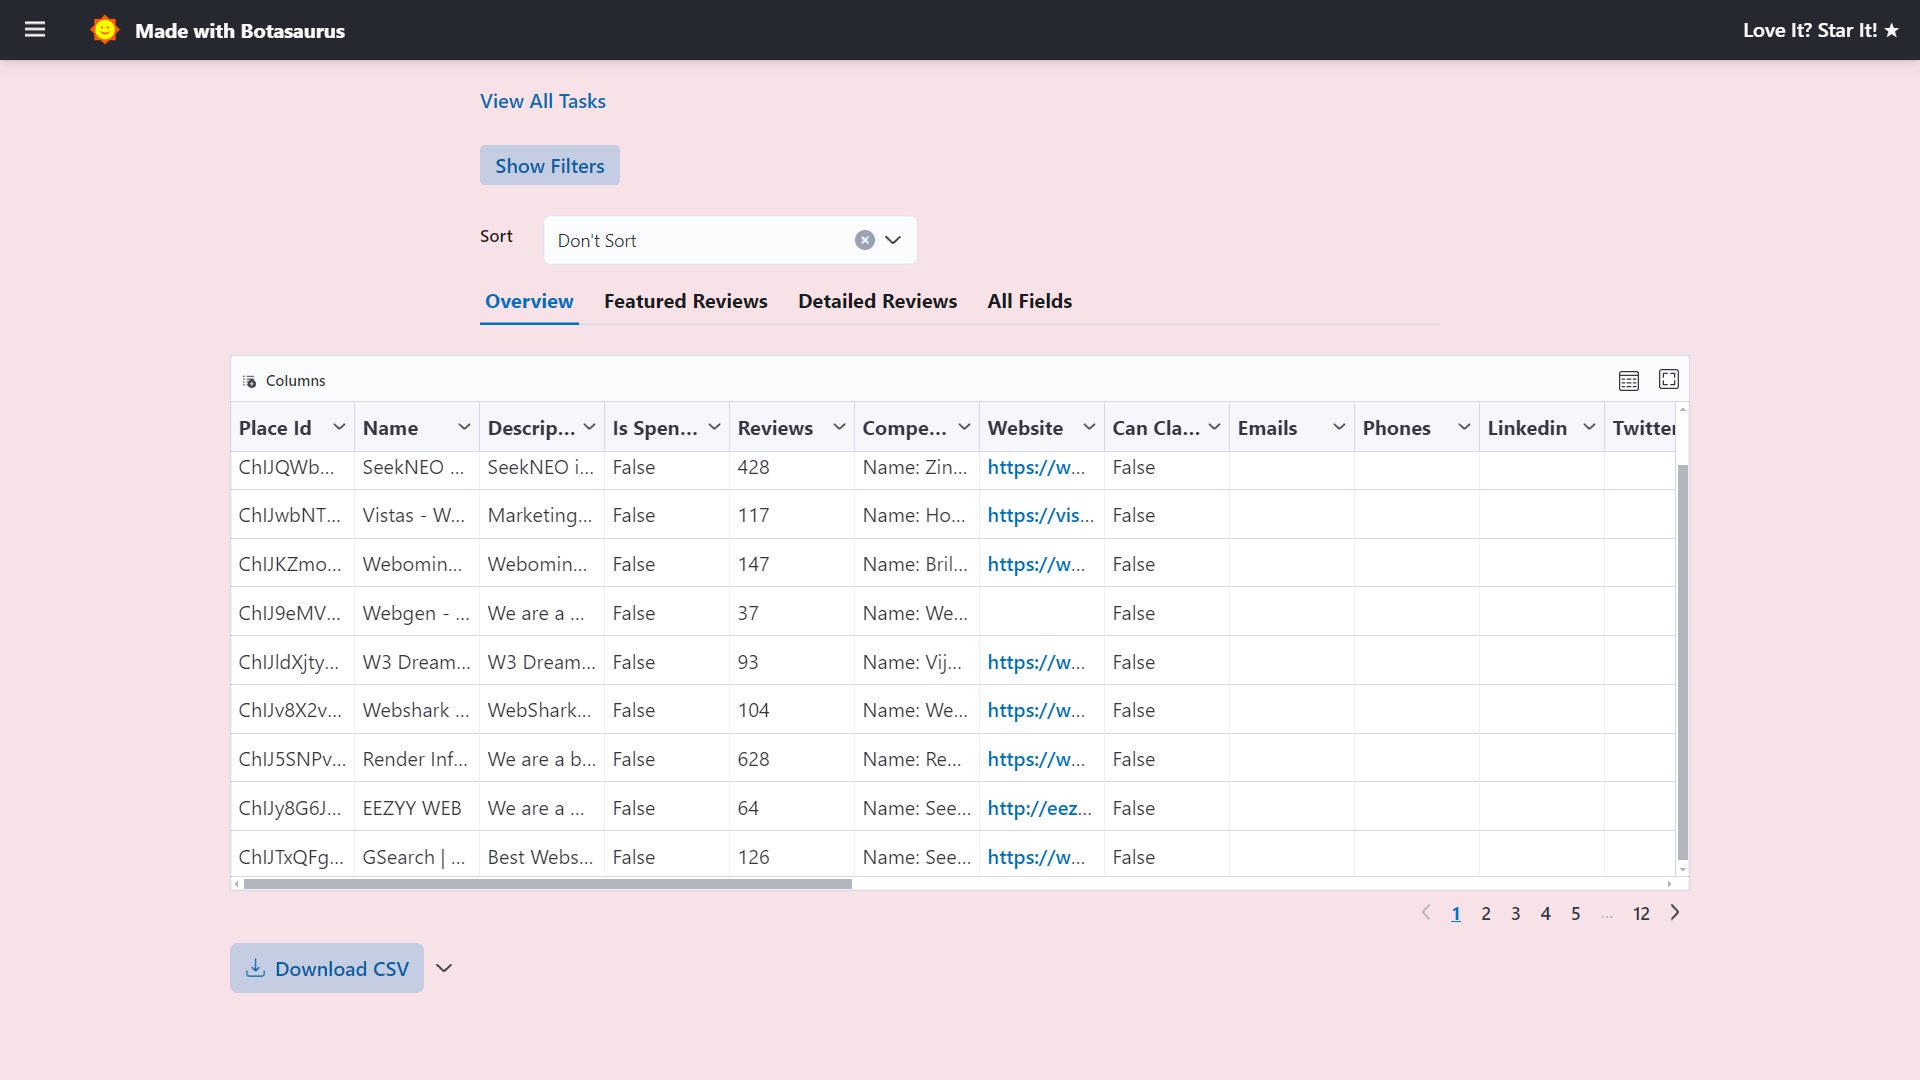The width and height of the screenshot is (1920, 1080).
Task: Go to page 12
Action: pos(1641,914)
